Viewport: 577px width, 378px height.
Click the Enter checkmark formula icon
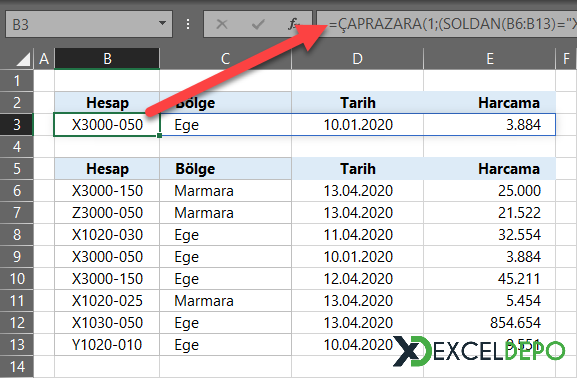tap(258, 24)
